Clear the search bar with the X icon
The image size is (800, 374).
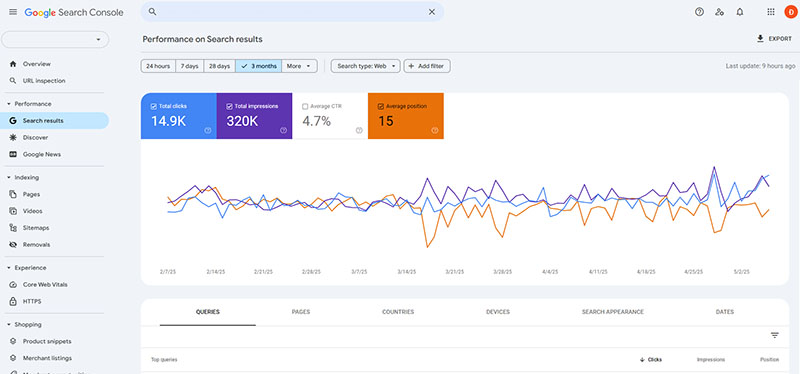coord(432,12)
